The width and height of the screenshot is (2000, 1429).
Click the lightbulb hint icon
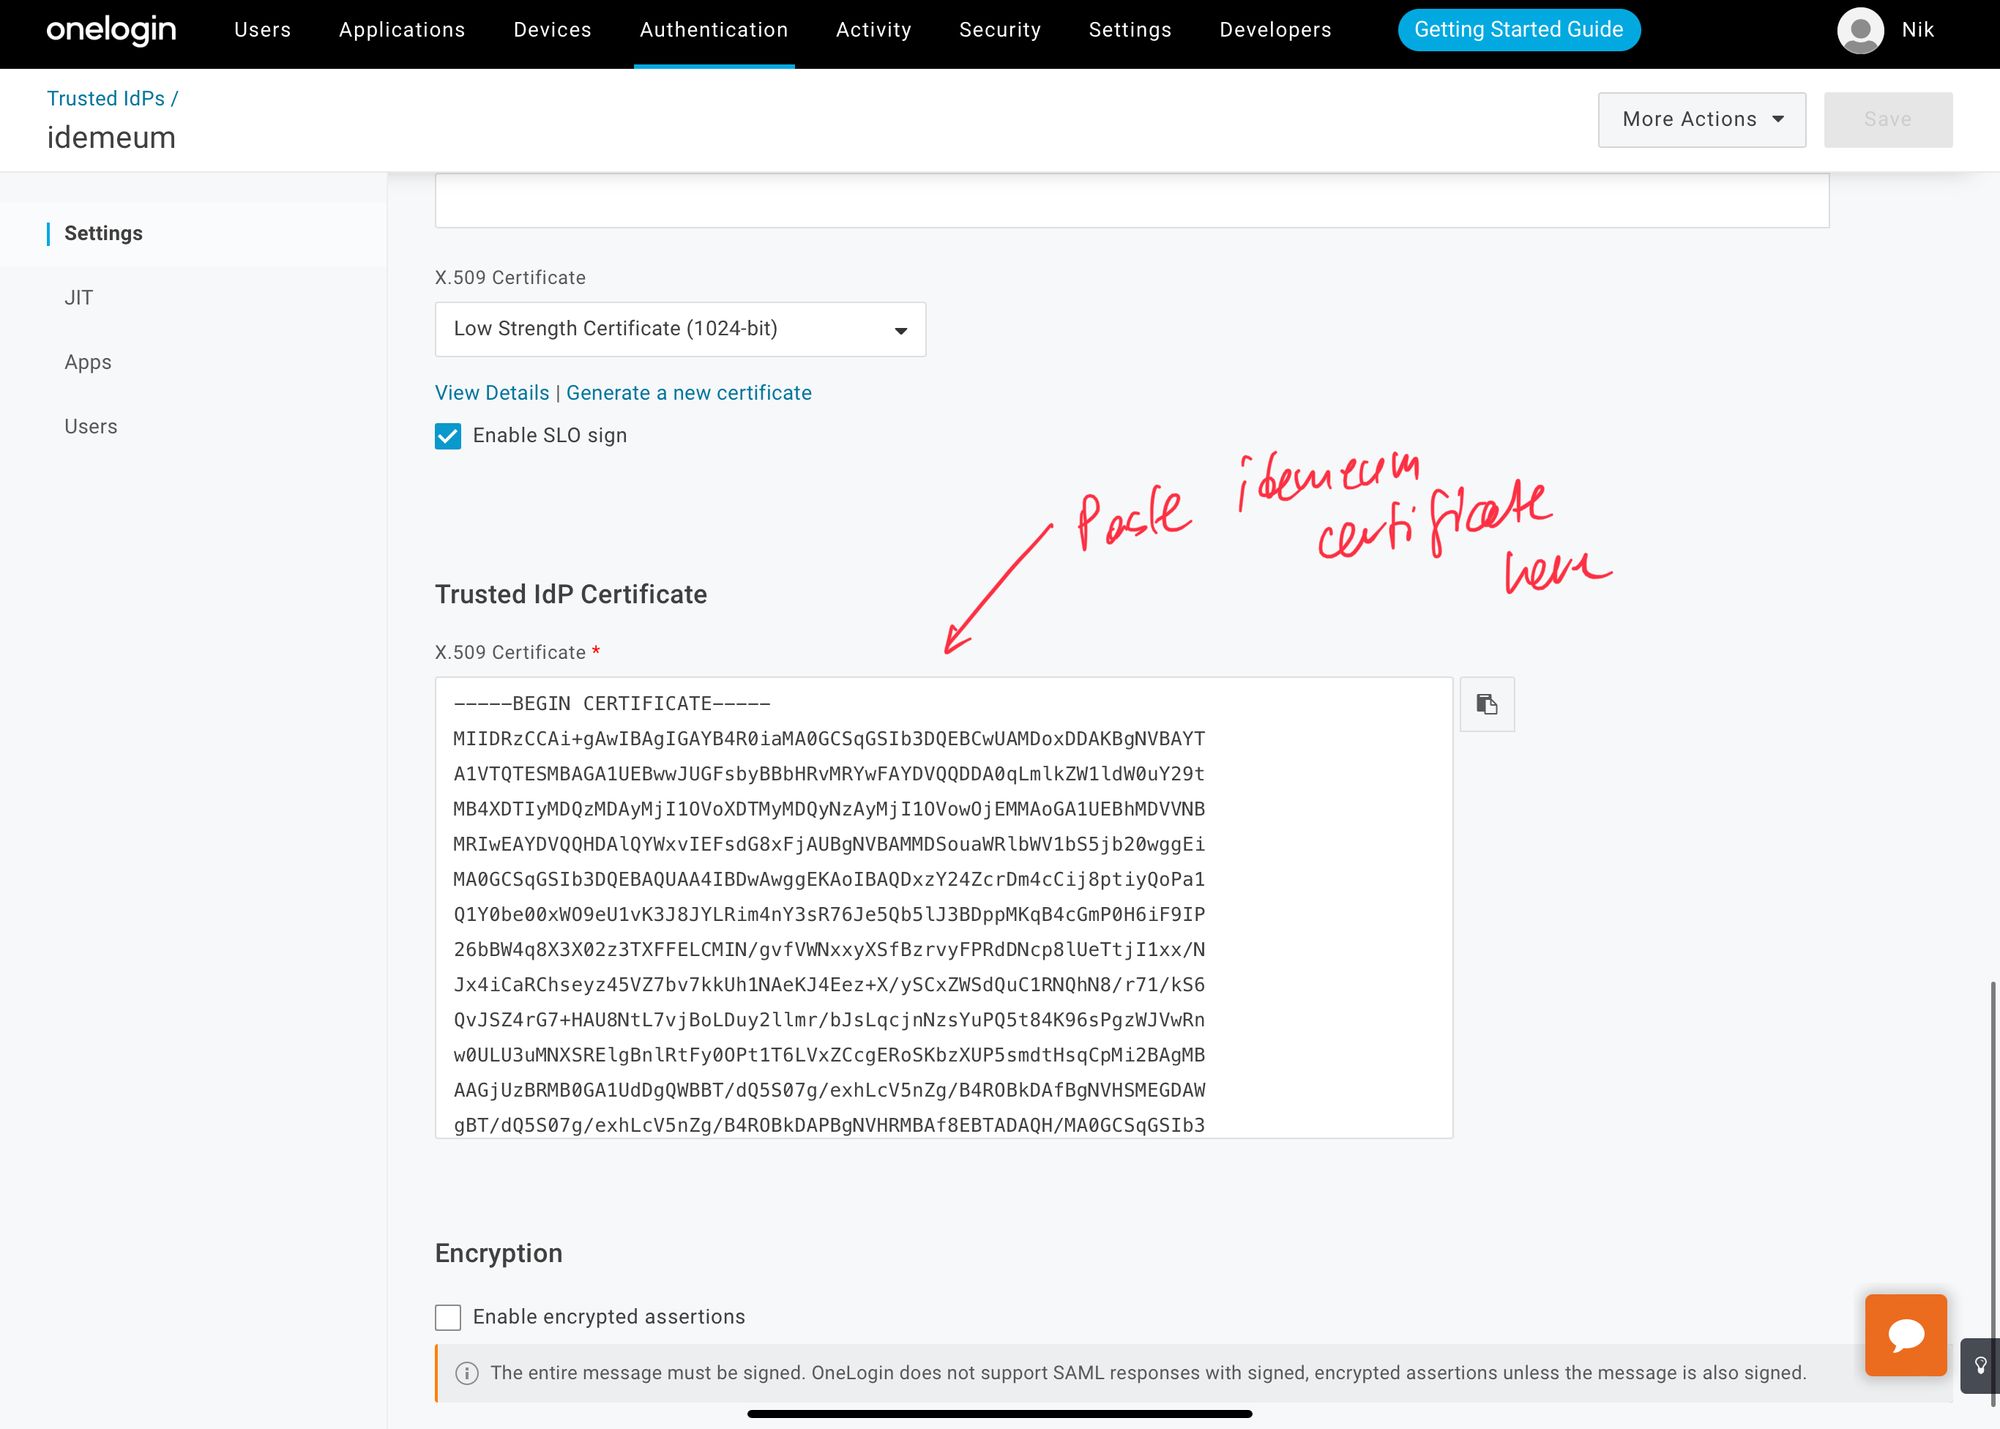(1980, 1366)
